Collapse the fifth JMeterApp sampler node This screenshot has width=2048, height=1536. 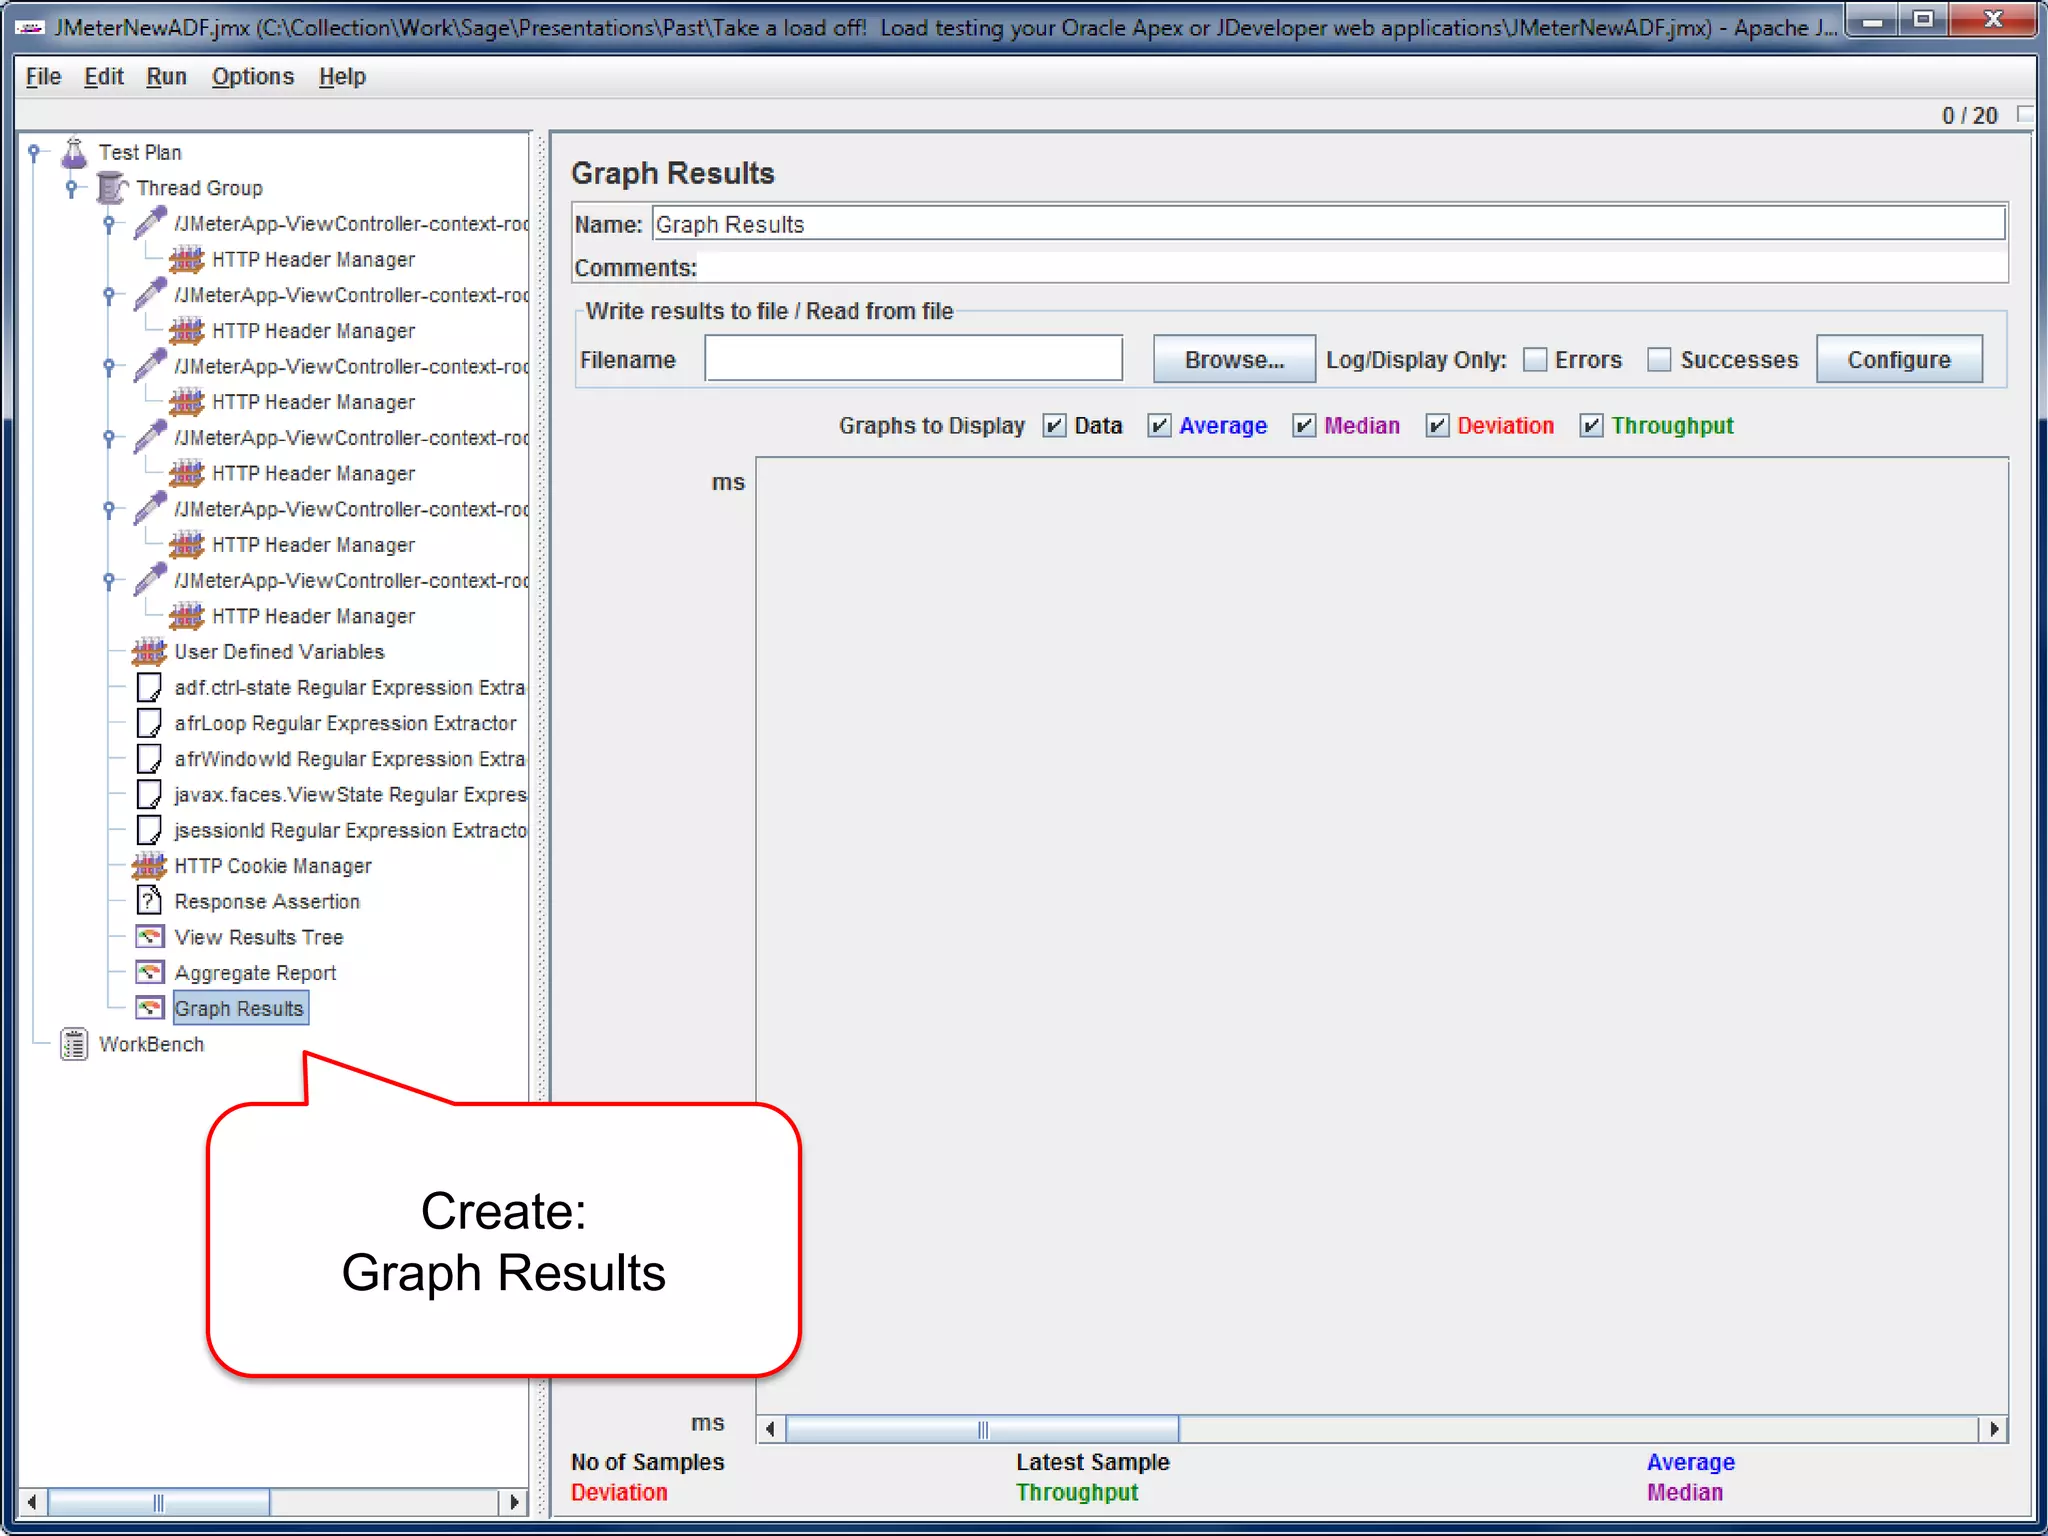(x=109, y=509)
